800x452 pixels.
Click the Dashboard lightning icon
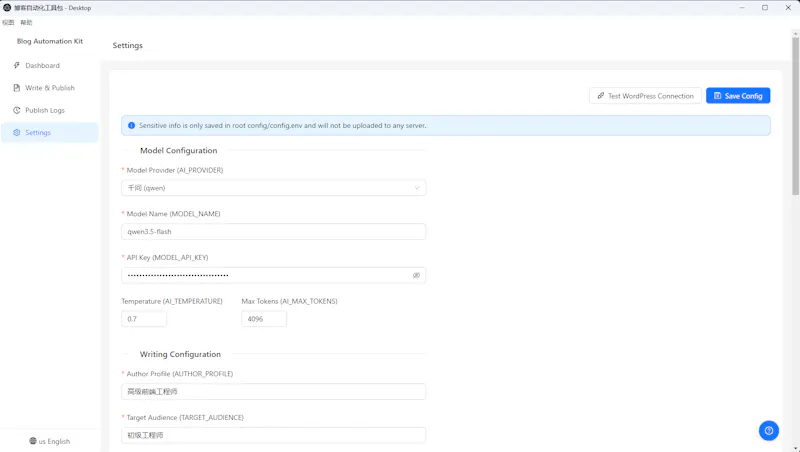(16, 65)
